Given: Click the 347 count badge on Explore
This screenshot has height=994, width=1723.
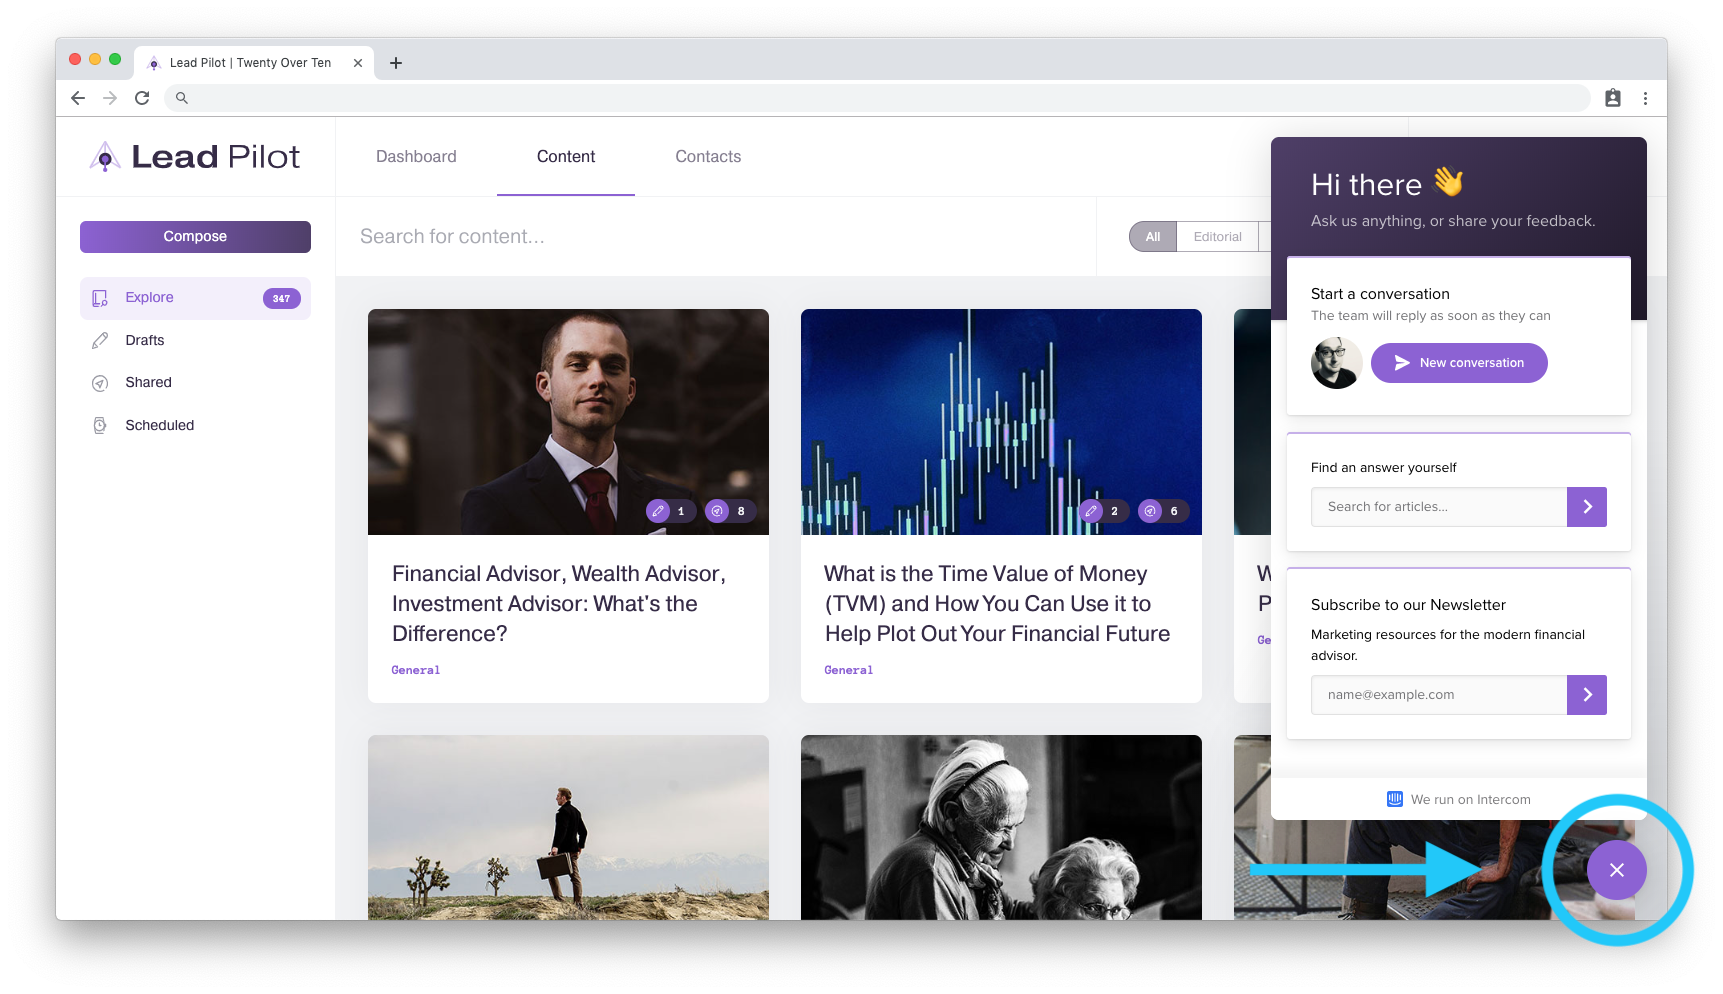Looking at the screenshot, I should click(281, 298).
